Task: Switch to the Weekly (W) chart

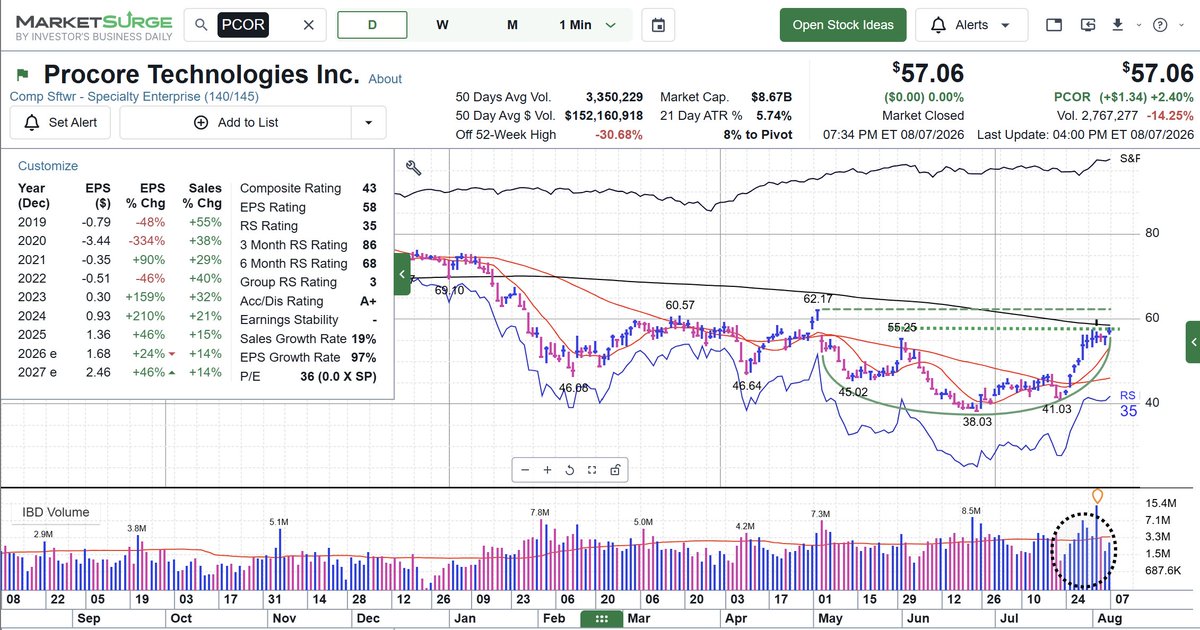Action: point(442,25)
